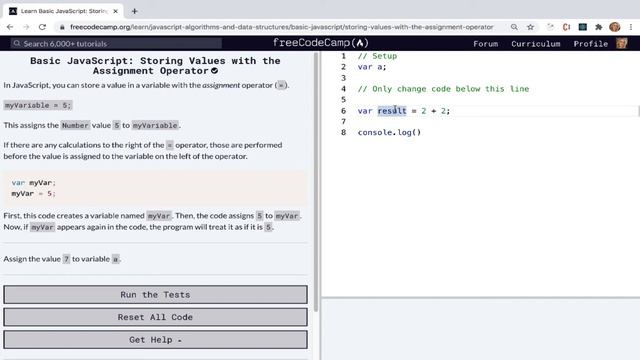Image resolution: width=640 pixels, height=360 pixels.
Task: Go forward with the browser forward arrow
Action: click(26, 27)
